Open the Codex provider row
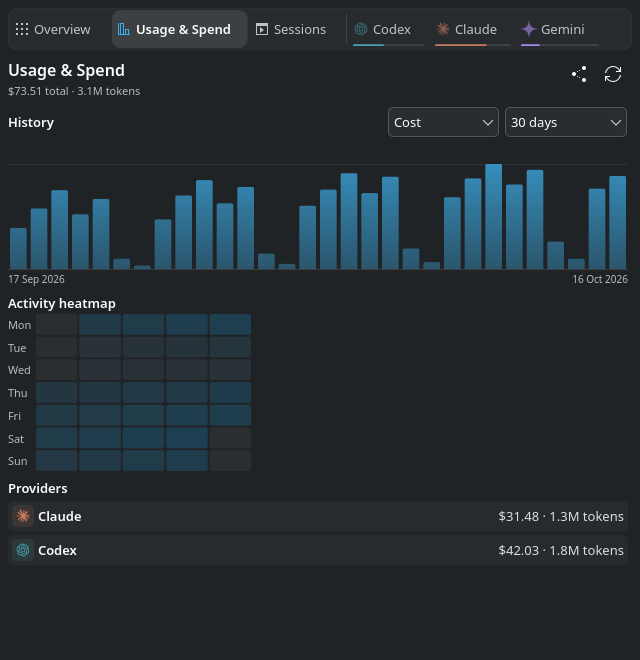Viewport: 640px width, 660px height. point(318,550)
